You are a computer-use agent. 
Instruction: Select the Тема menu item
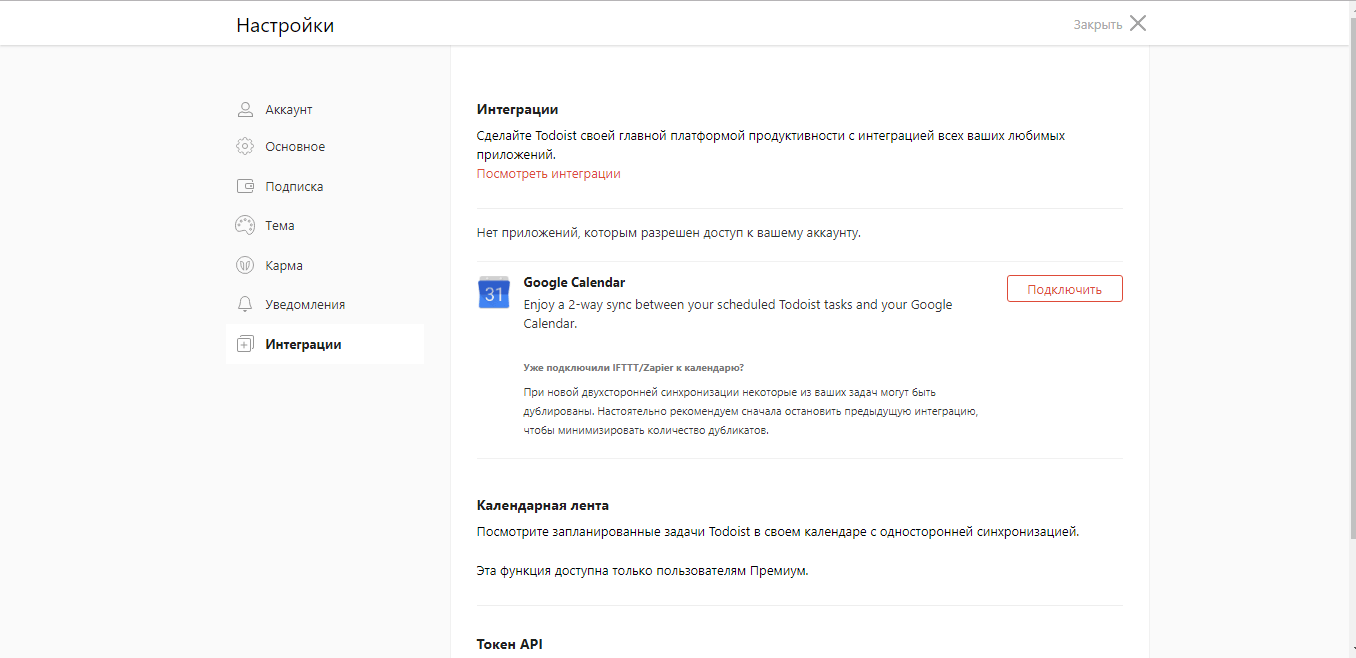pos(280,226)
